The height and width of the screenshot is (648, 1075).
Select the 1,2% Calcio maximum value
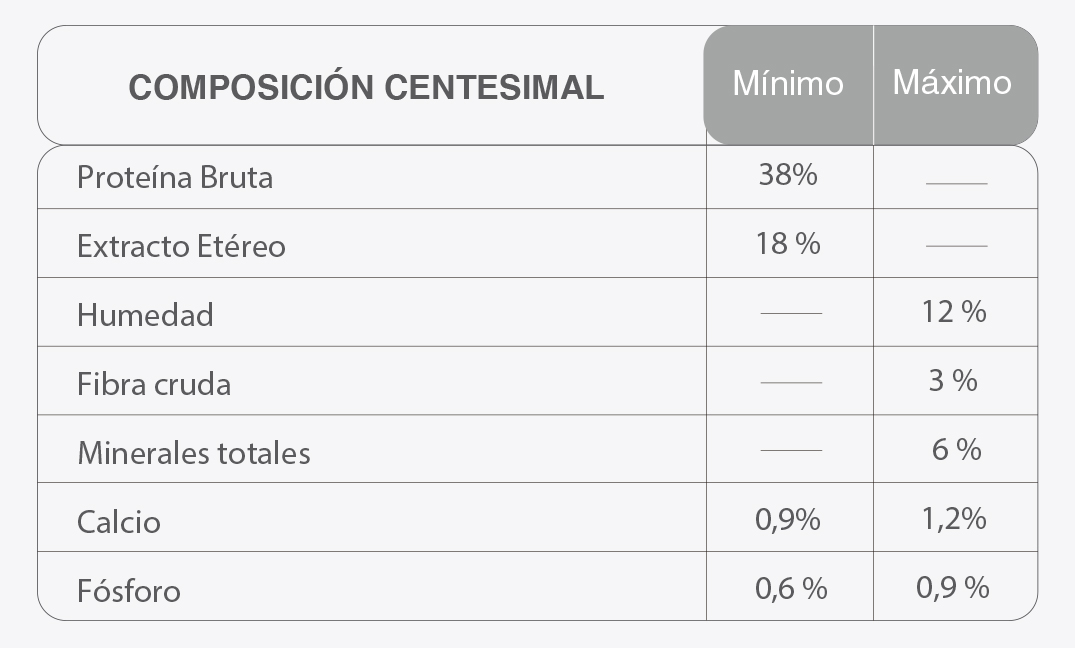pos(954,518)
